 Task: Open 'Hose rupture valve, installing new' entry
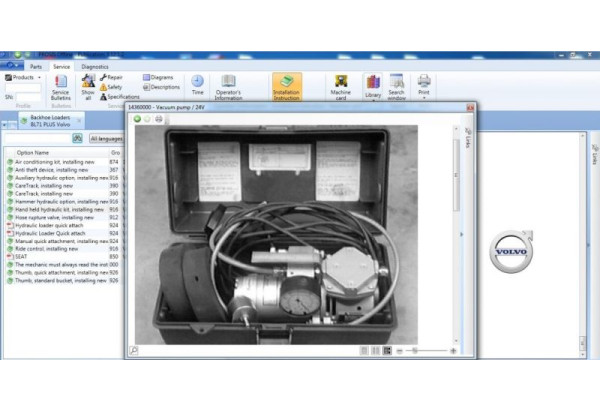click(56, 217)
